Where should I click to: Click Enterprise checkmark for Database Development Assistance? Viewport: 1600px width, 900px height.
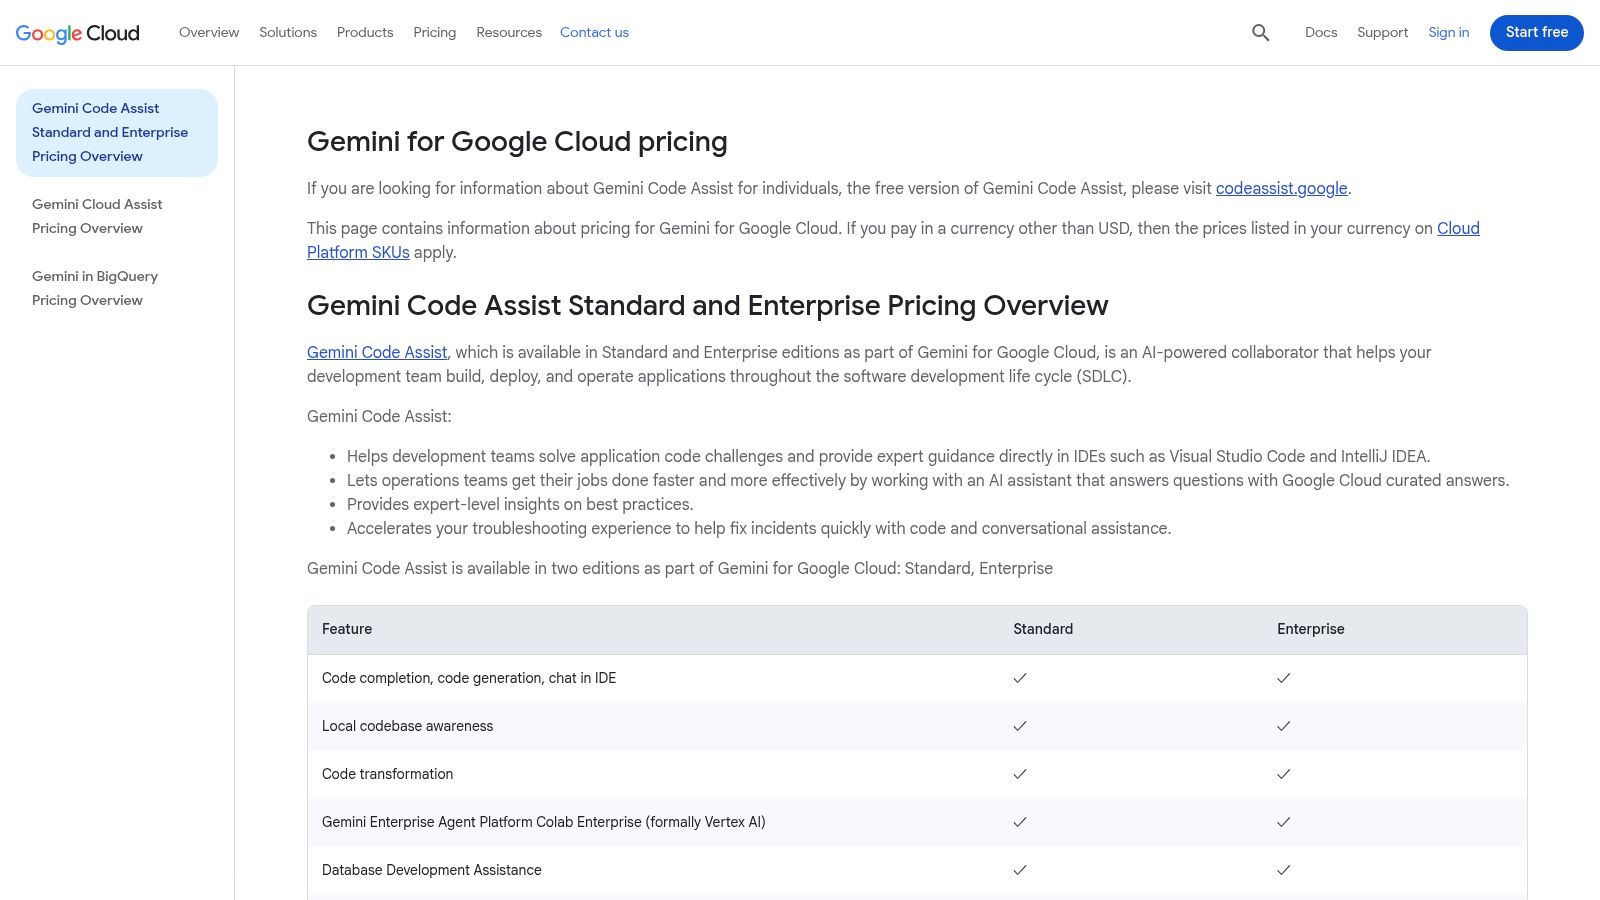point(1284,870)
